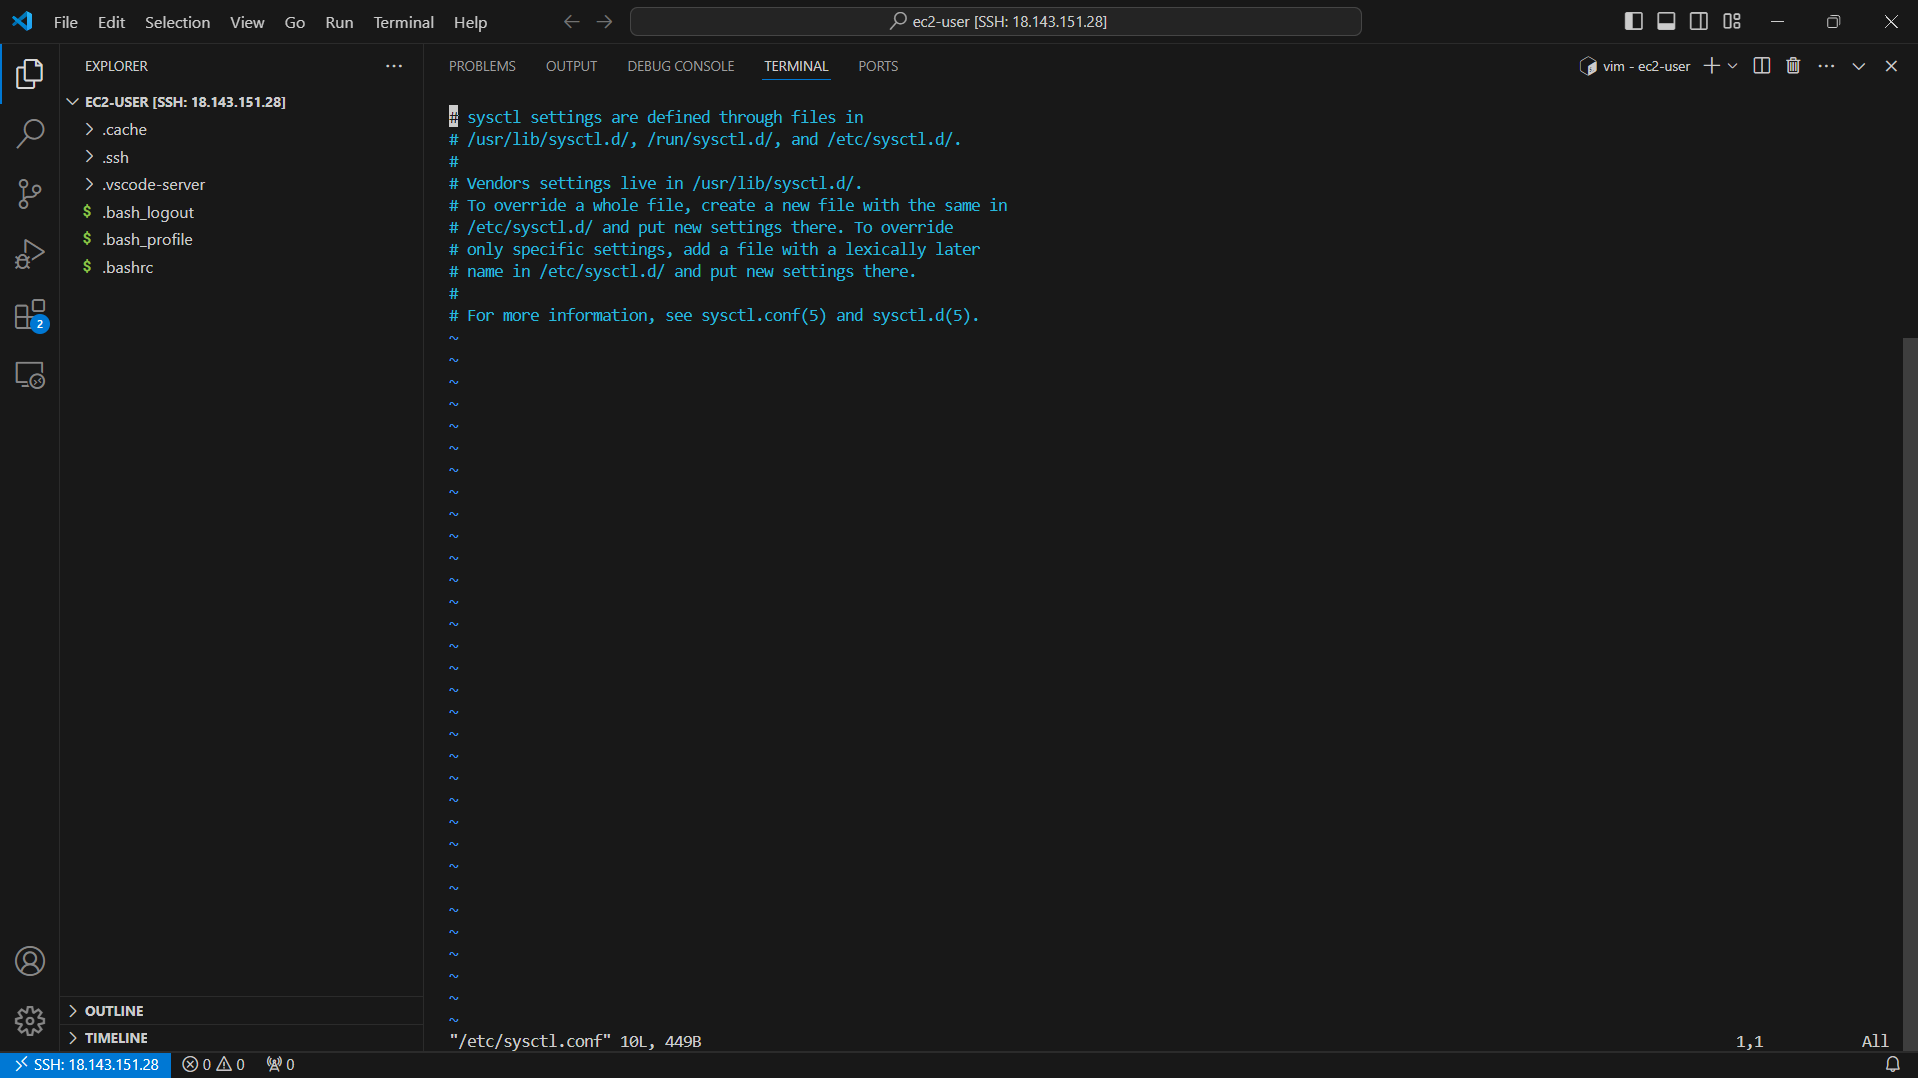Click the command center search box

click(x=996, y=21)
